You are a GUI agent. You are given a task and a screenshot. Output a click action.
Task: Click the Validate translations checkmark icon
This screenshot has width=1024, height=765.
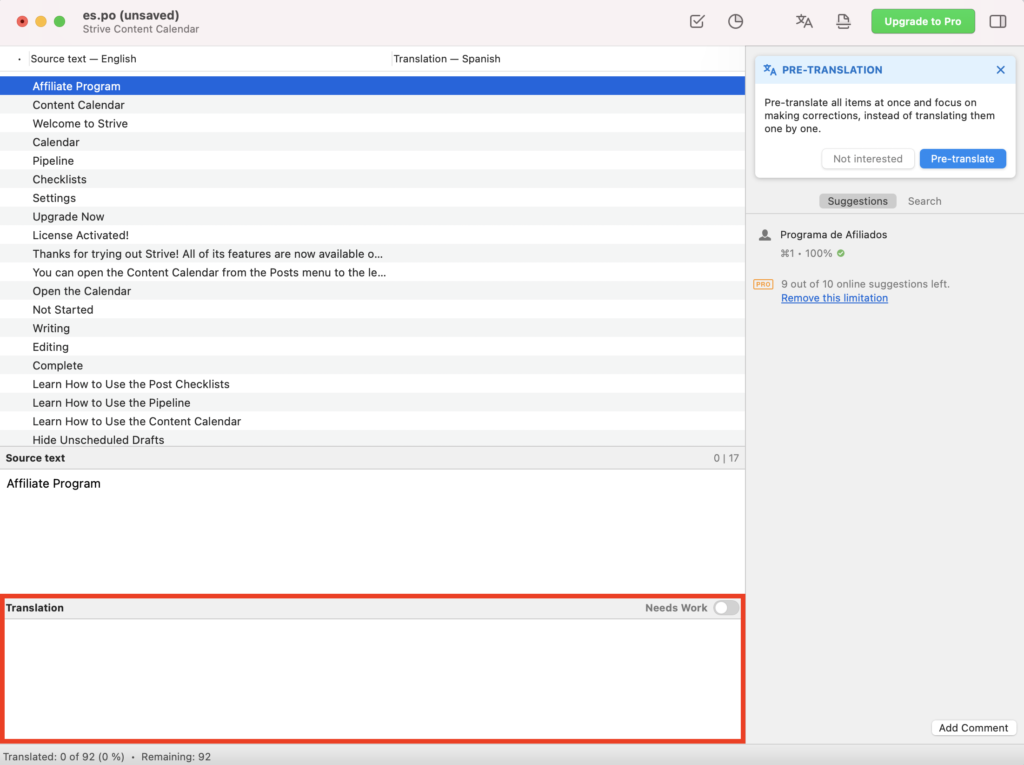click(697, 22)
